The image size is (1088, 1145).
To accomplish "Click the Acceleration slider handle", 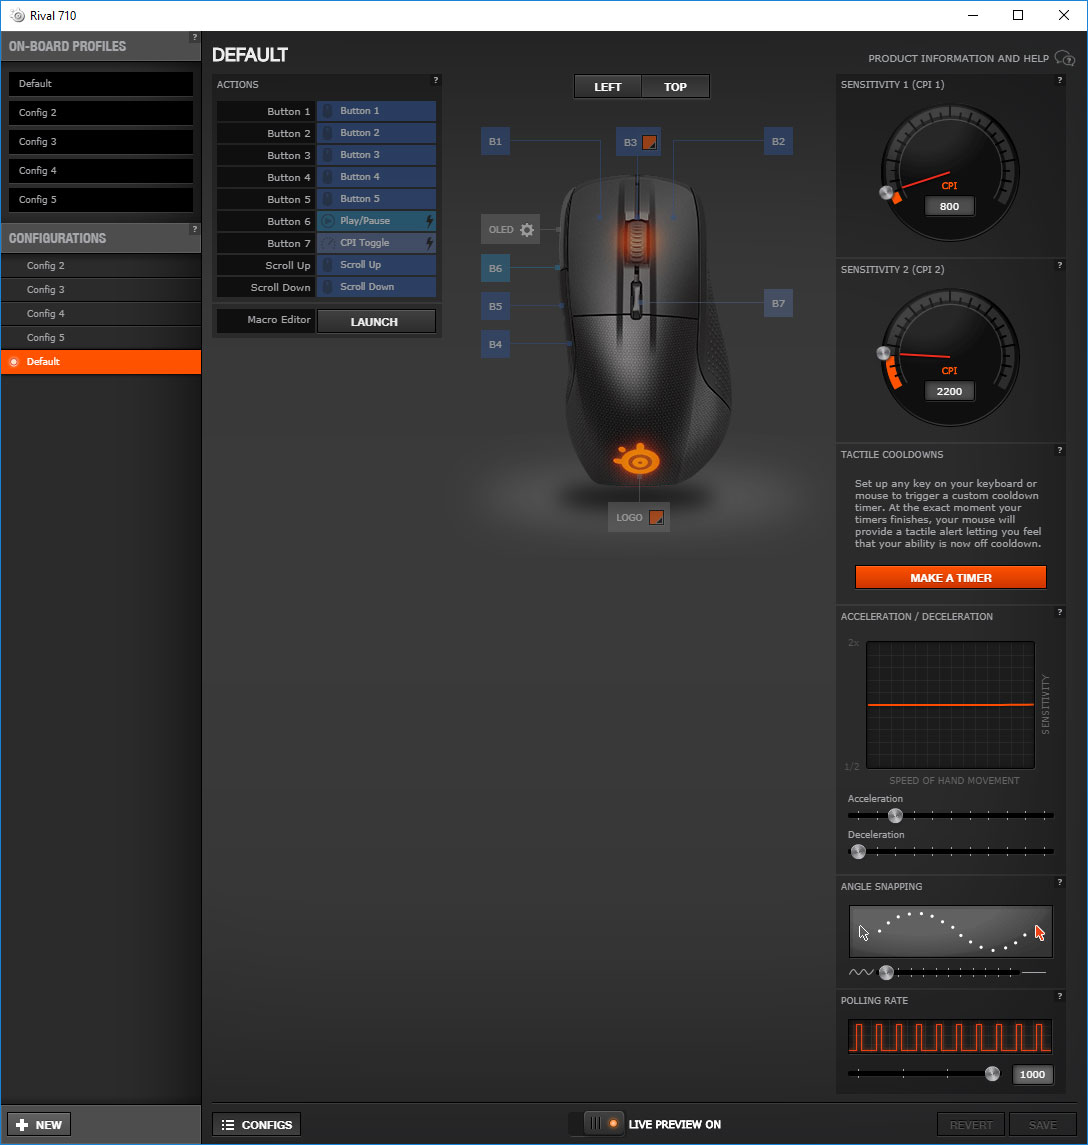I will pos(895,815).
